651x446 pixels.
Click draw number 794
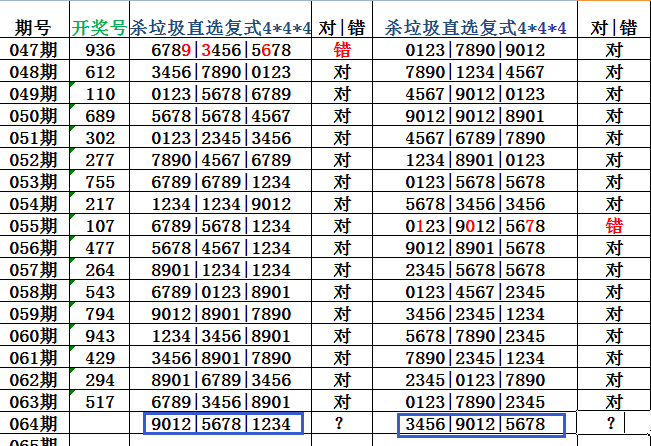pos(100,314)
